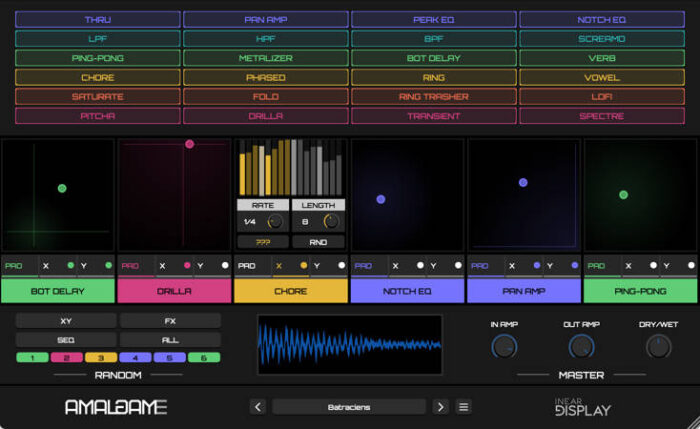The height and width of the screenshot is (429, 700).
Task: Open the preset list menu icon
Action: pos(463,407)
